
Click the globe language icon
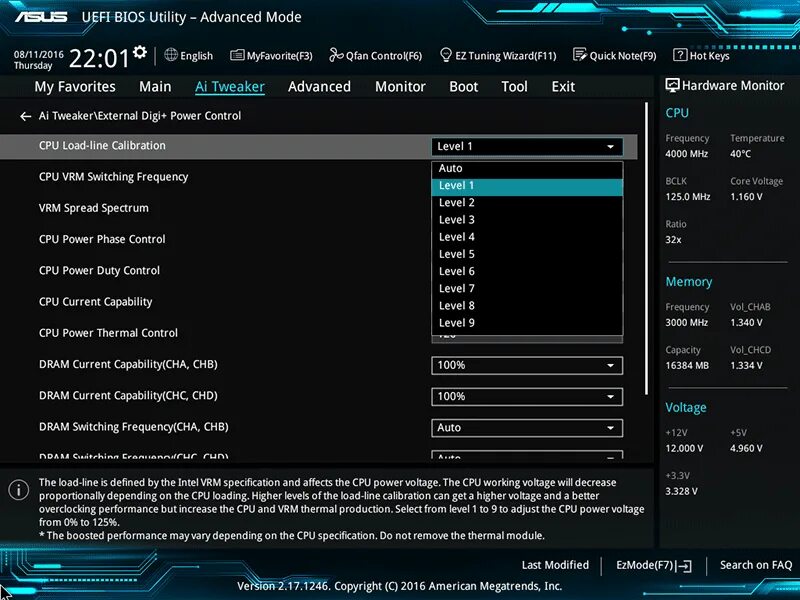(x=171, y=55)
